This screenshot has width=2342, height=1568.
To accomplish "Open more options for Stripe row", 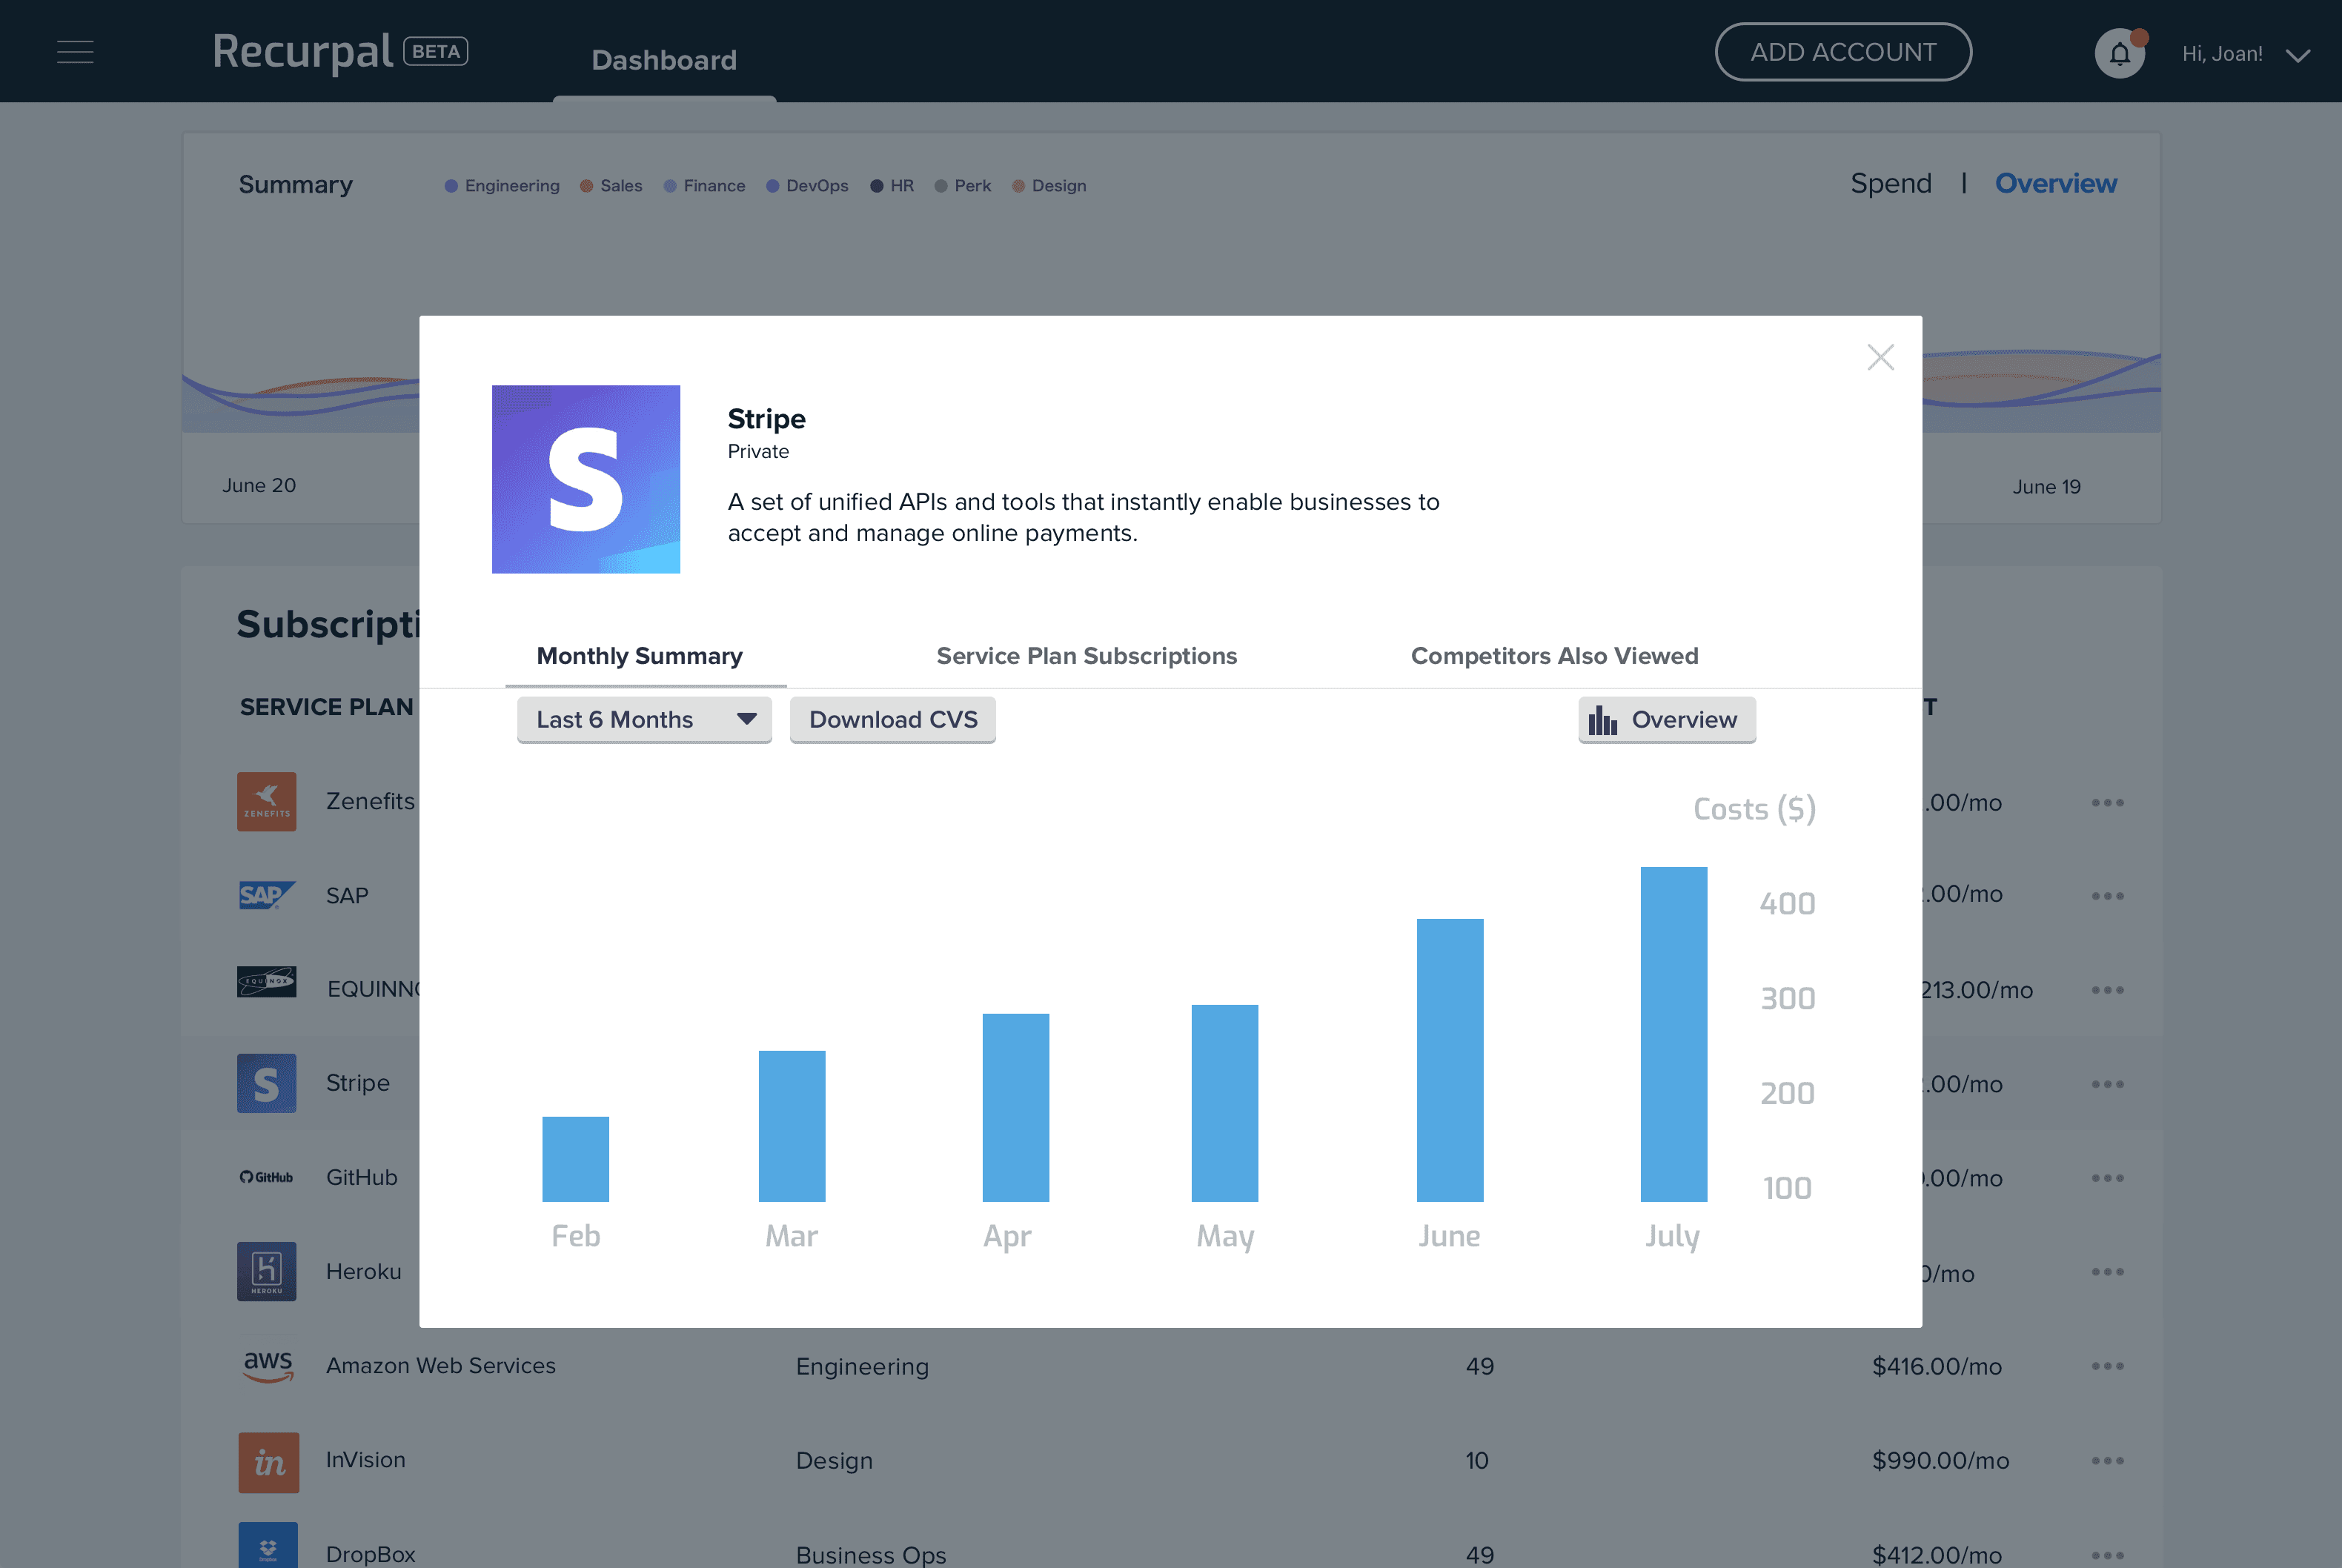I will [2107, 1084].
